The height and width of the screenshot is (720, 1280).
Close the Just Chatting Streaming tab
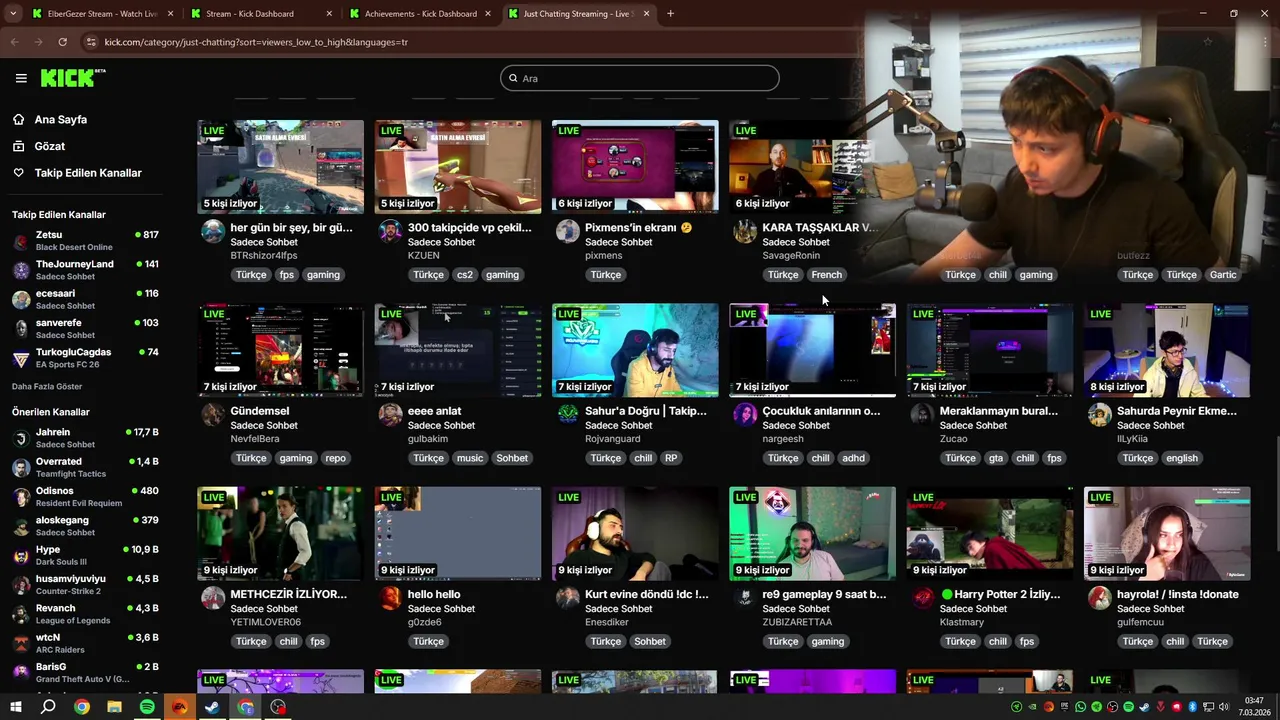coord(646,14)
